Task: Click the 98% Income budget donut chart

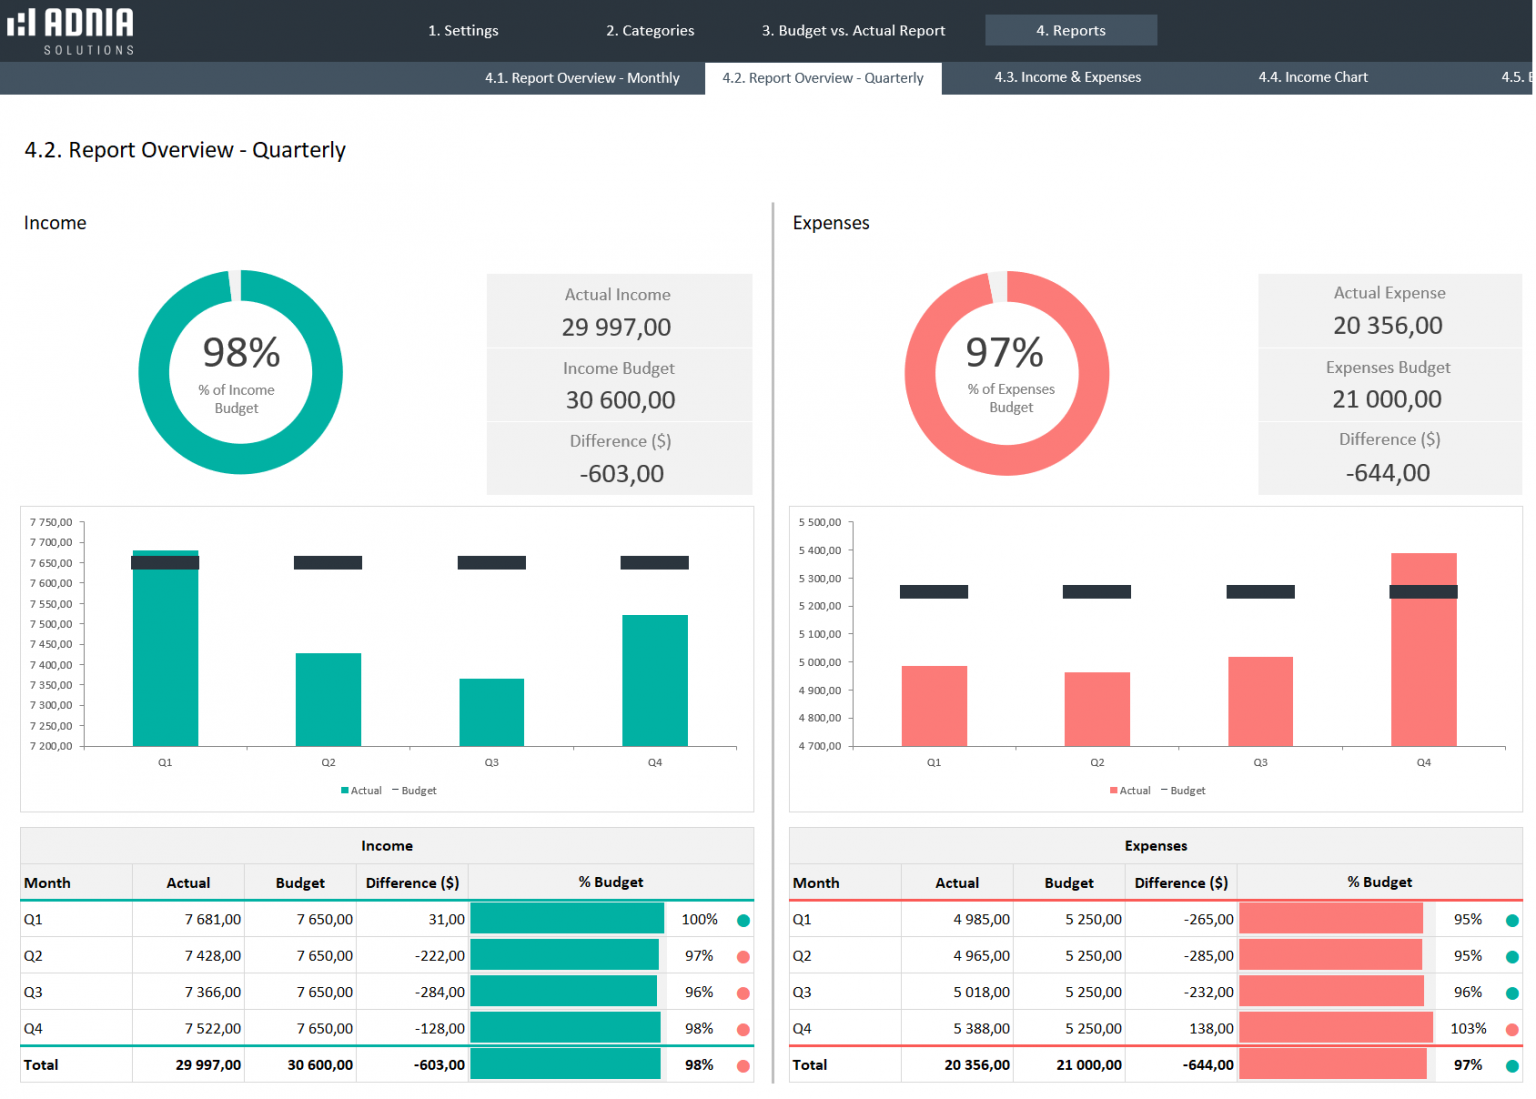Action: [x=240, y=372]
